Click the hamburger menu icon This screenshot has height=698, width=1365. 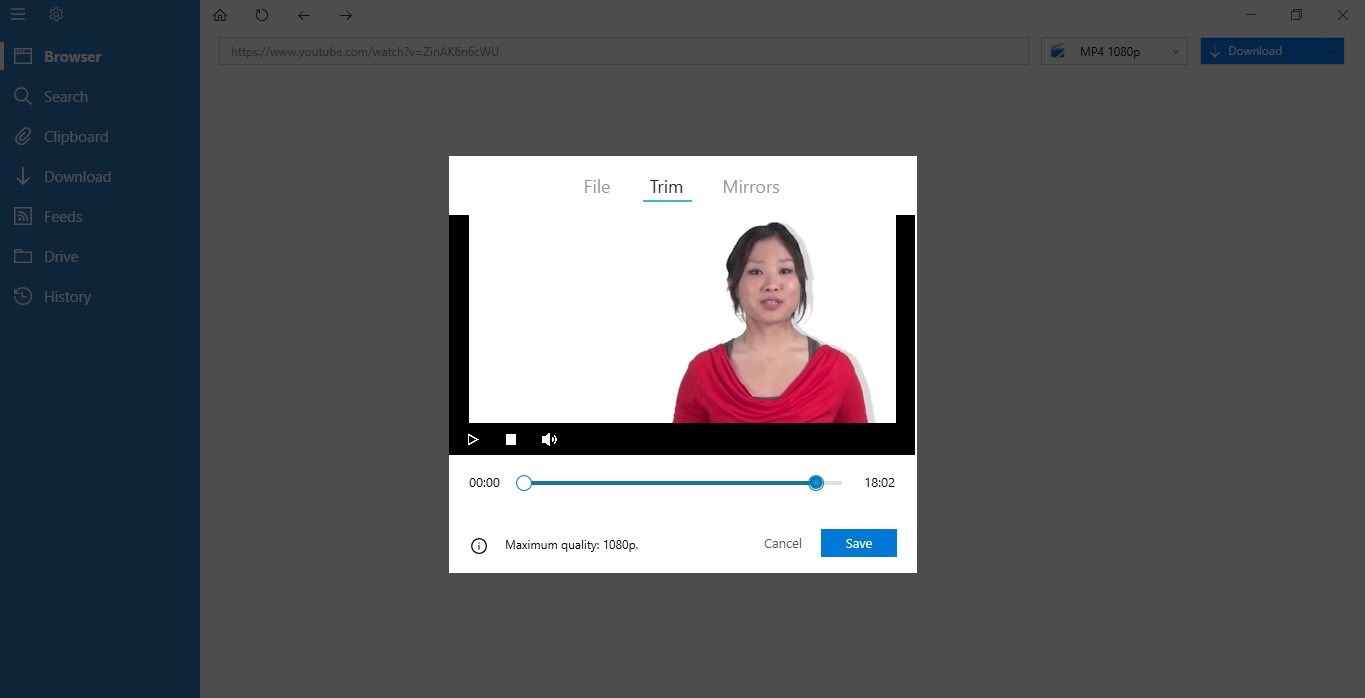[18, 15]
